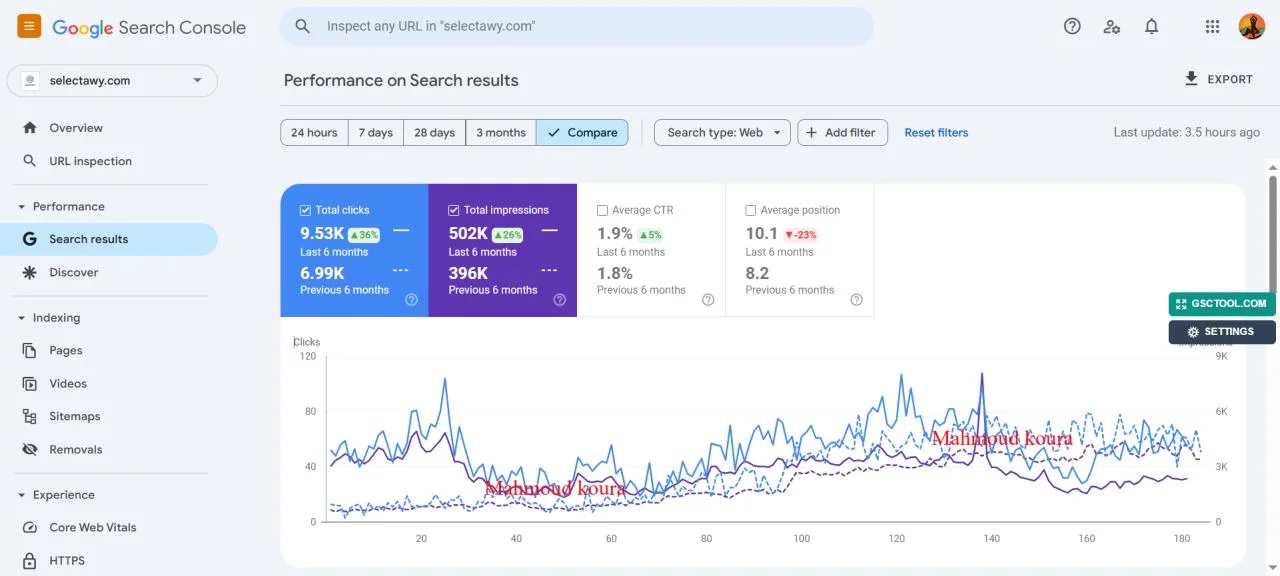This screenshot has height=576, width=1280.
Task: Click the URL inspection magnifier icon
Action: click(x=30, y=161)
